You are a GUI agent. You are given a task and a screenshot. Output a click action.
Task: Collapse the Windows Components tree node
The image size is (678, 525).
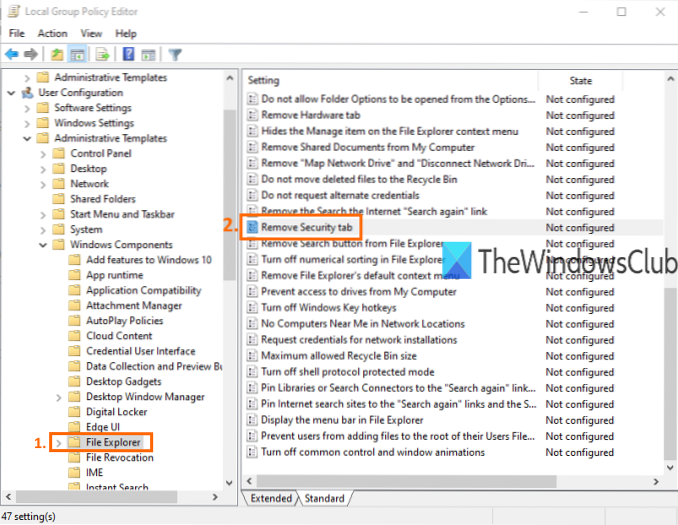coord(42,245)
